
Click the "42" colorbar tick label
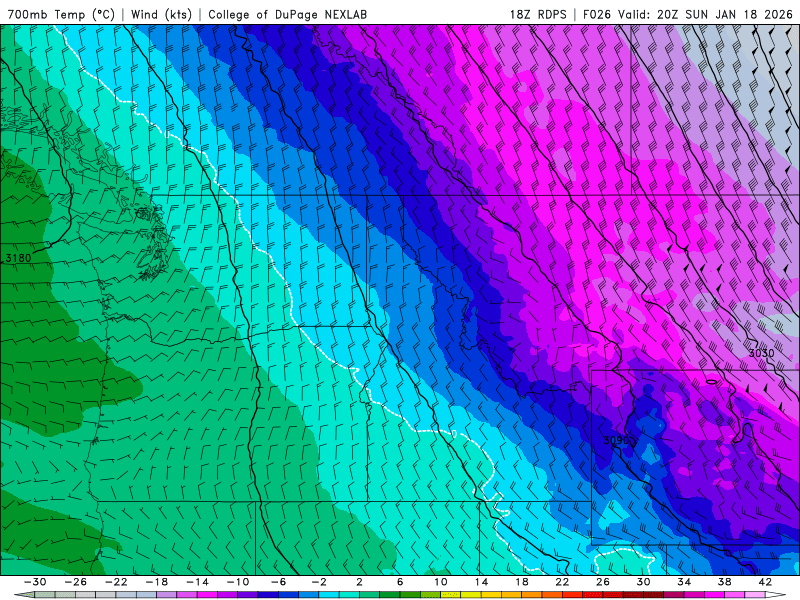click(x=765, y=582)
